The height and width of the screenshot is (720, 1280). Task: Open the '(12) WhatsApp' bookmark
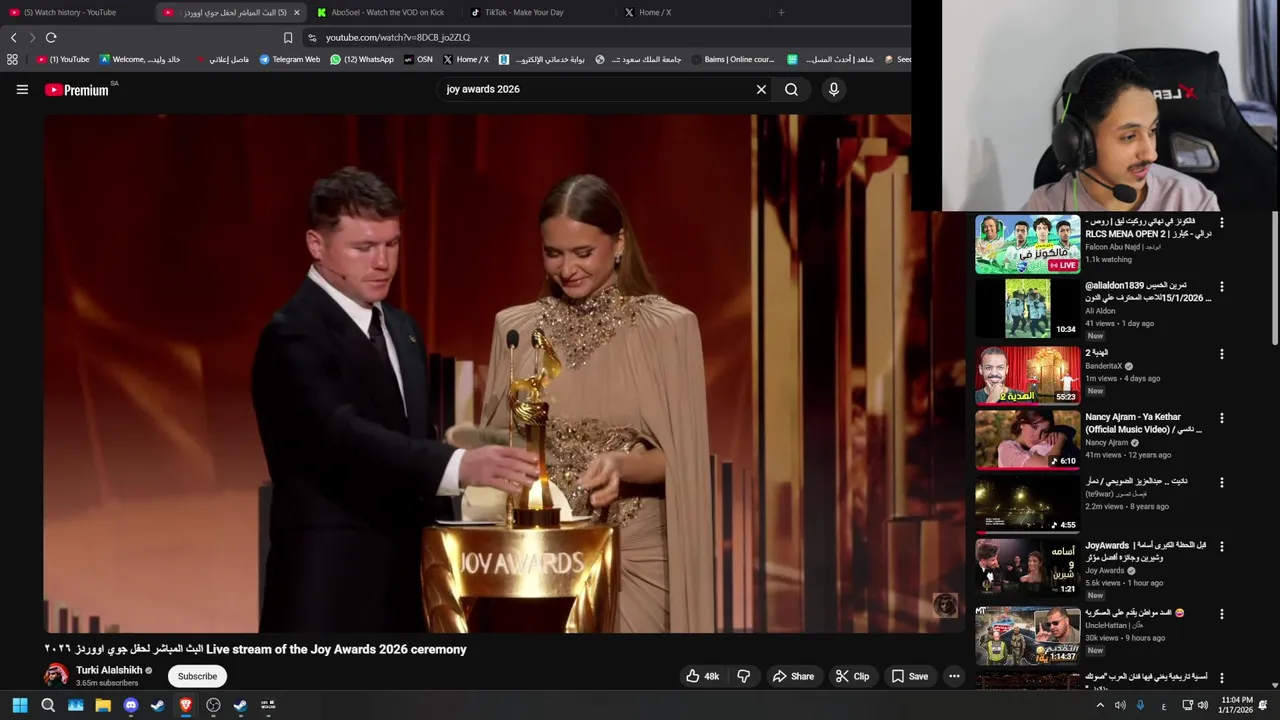tap(362, 59)
